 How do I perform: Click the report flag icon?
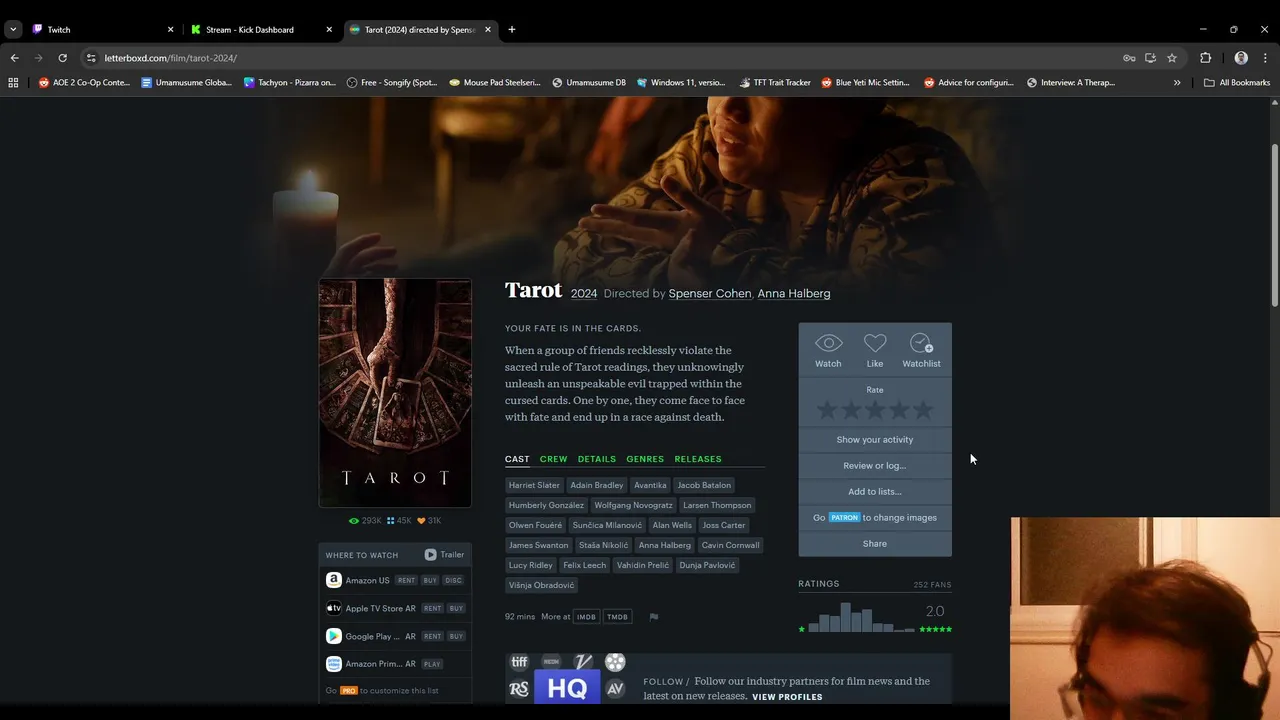(x=654, y=617)
